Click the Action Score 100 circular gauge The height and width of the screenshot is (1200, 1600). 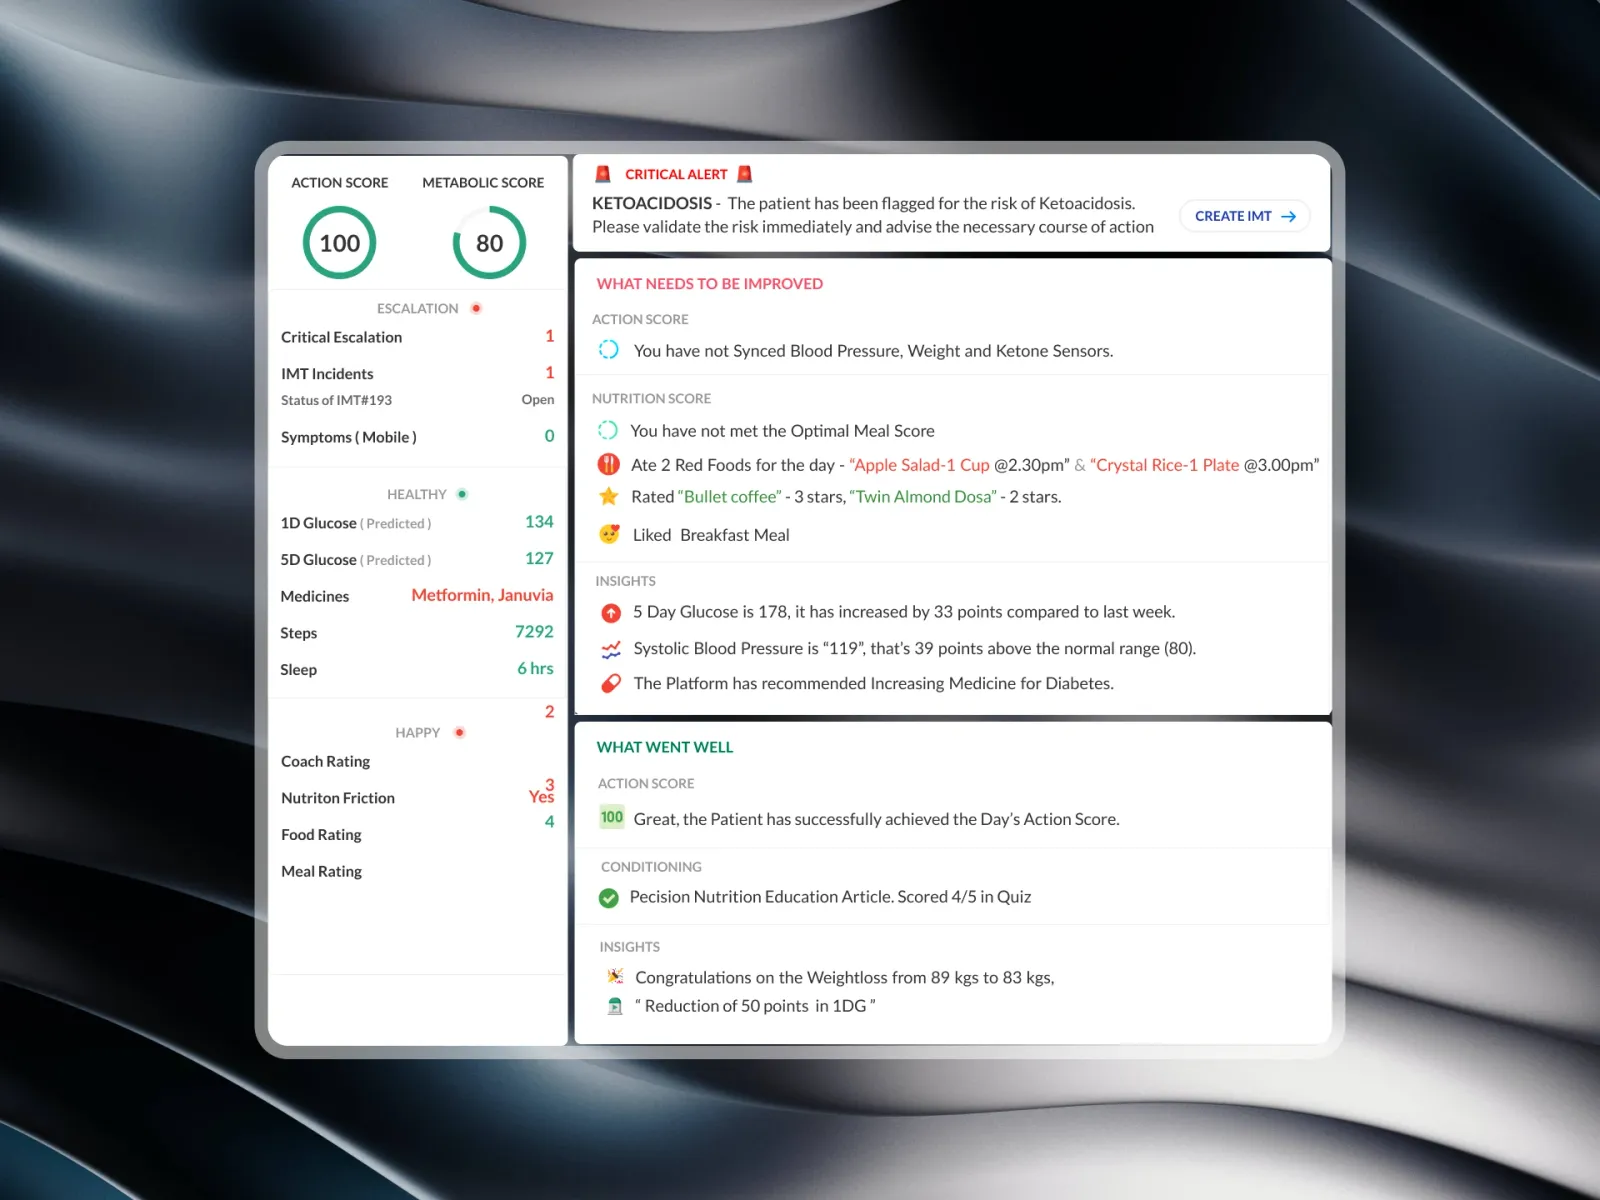point(340,243)
